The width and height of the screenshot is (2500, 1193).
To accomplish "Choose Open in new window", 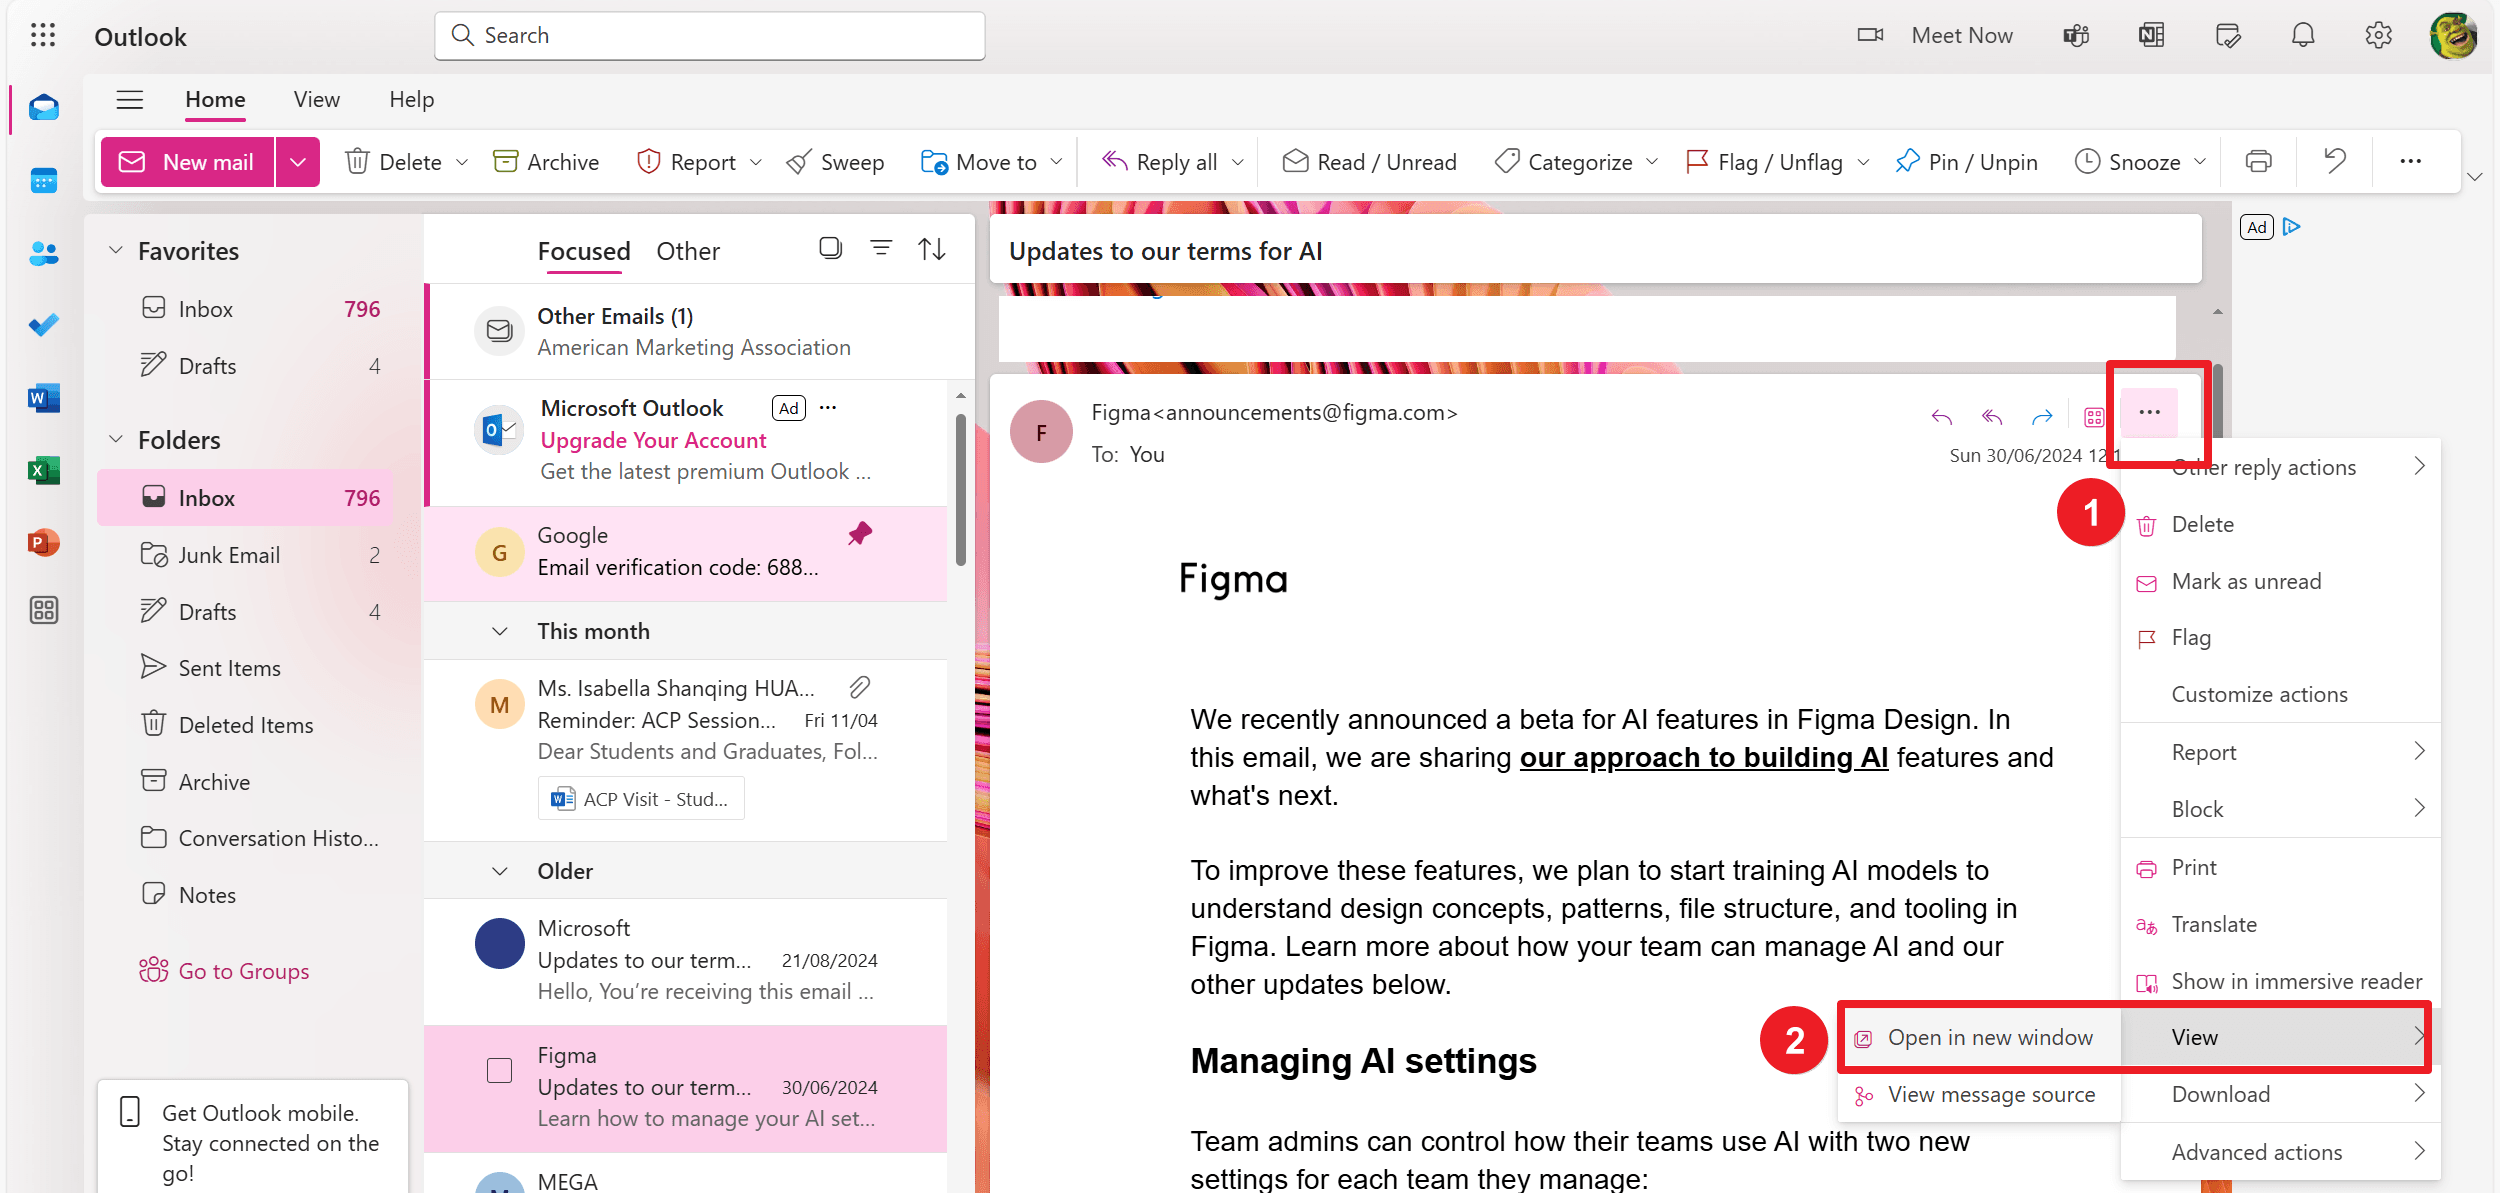I will pos(1978,1038).
